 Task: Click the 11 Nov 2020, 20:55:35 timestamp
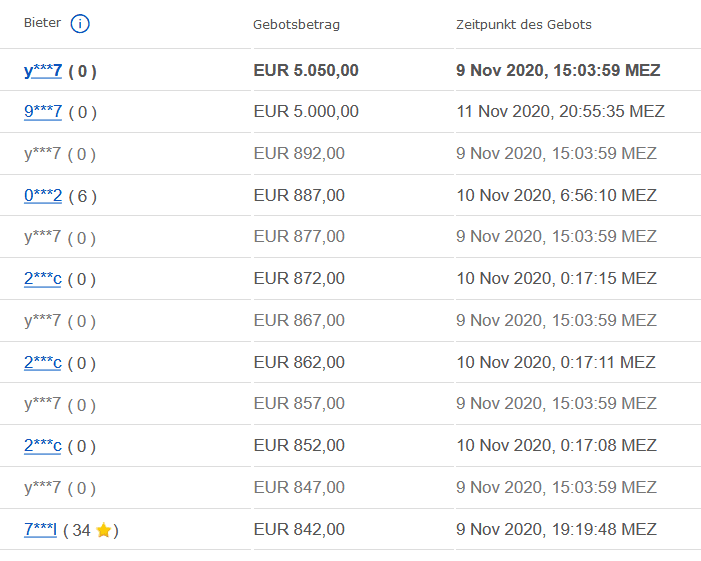[561, 112]
